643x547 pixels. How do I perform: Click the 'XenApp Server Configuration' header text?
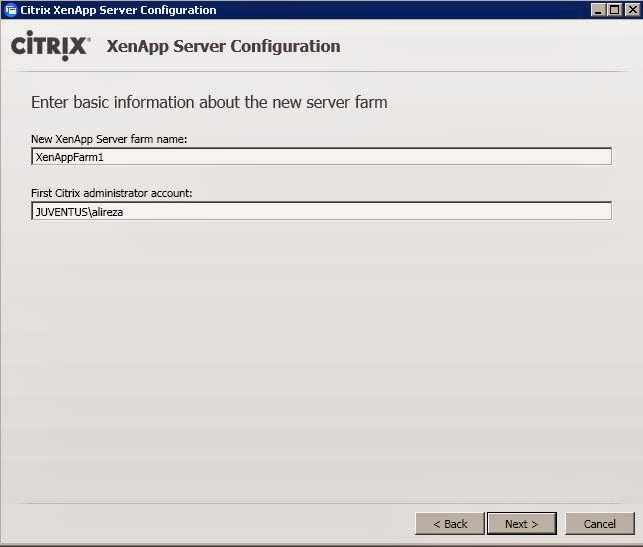pyautogui.click(x=223, y=46)
